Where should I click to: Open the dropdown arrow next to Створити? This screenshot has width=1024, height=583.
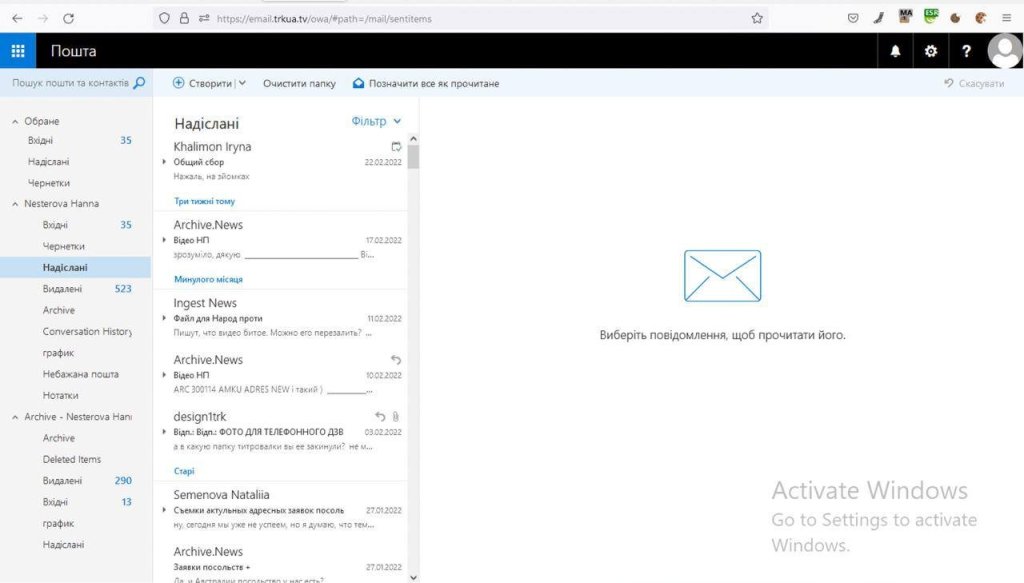242,84
